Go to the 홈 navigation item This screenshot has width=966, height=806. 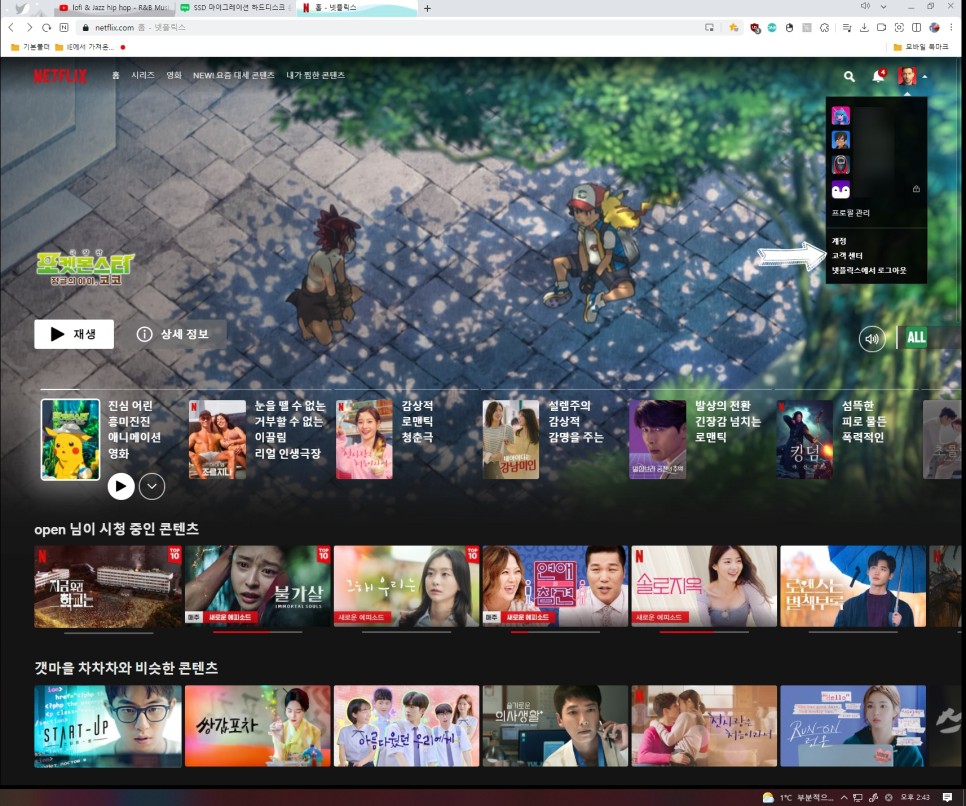click(x=115, y=75)
